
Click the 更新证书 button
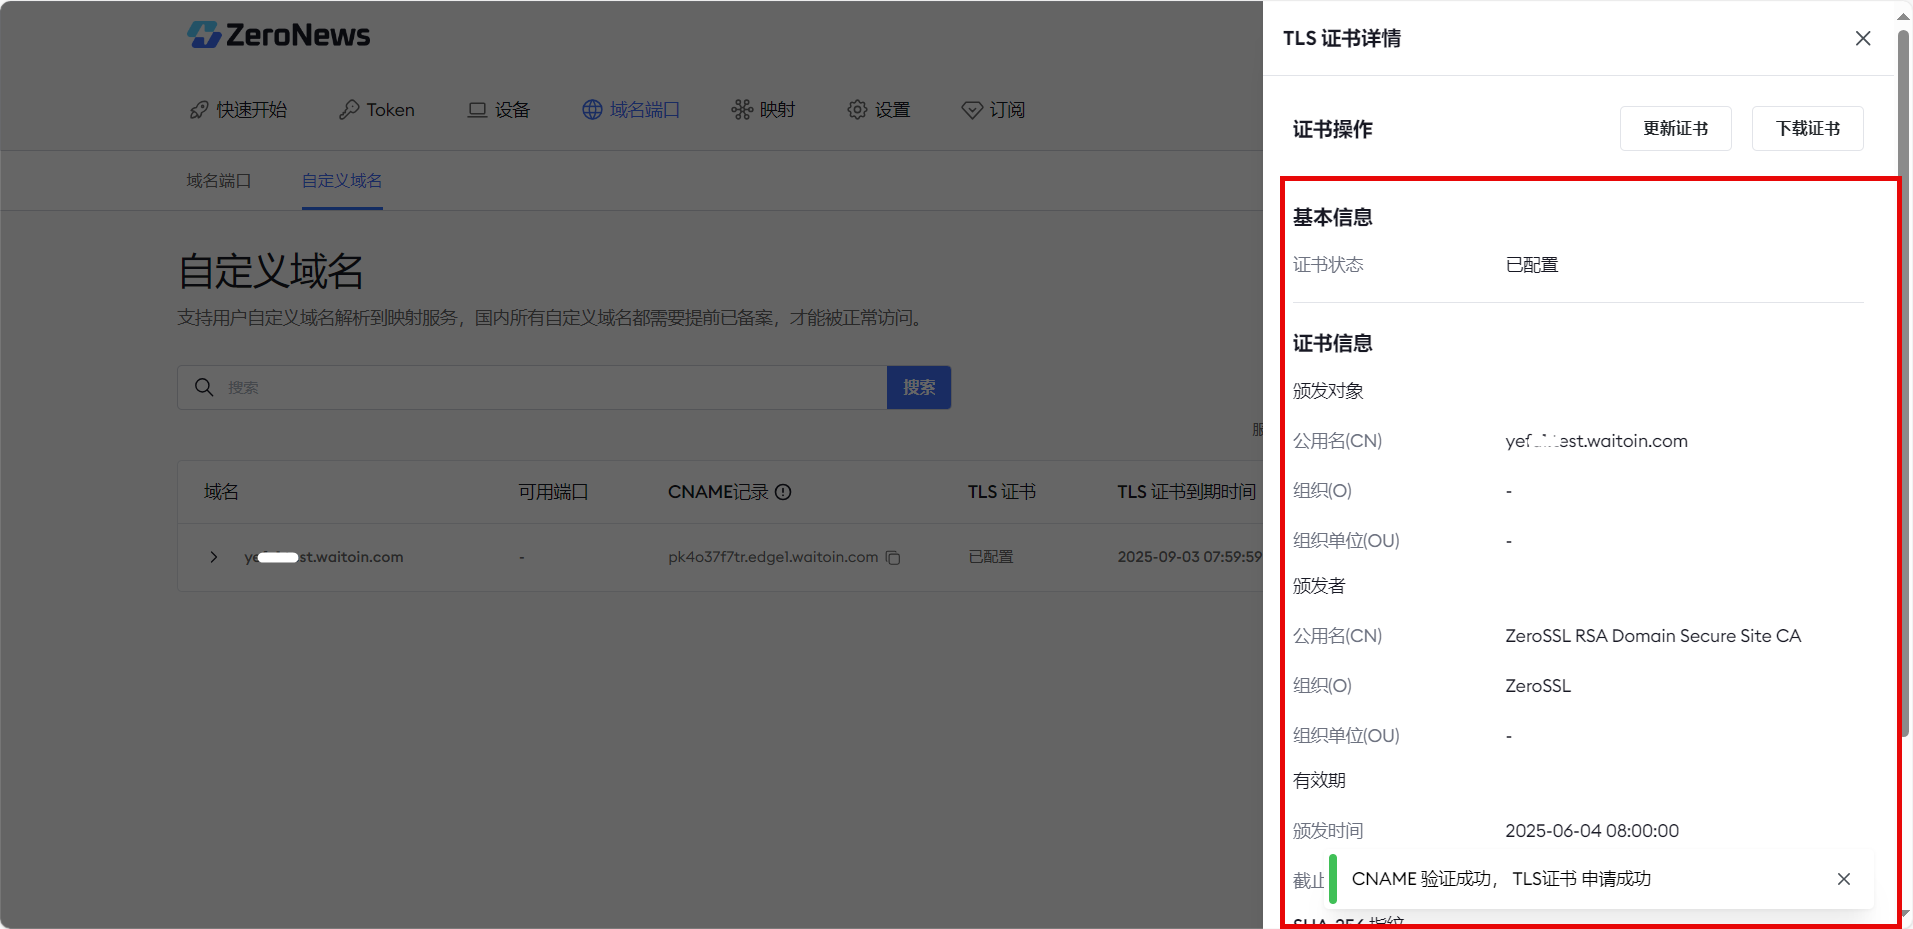[1676, 129]
